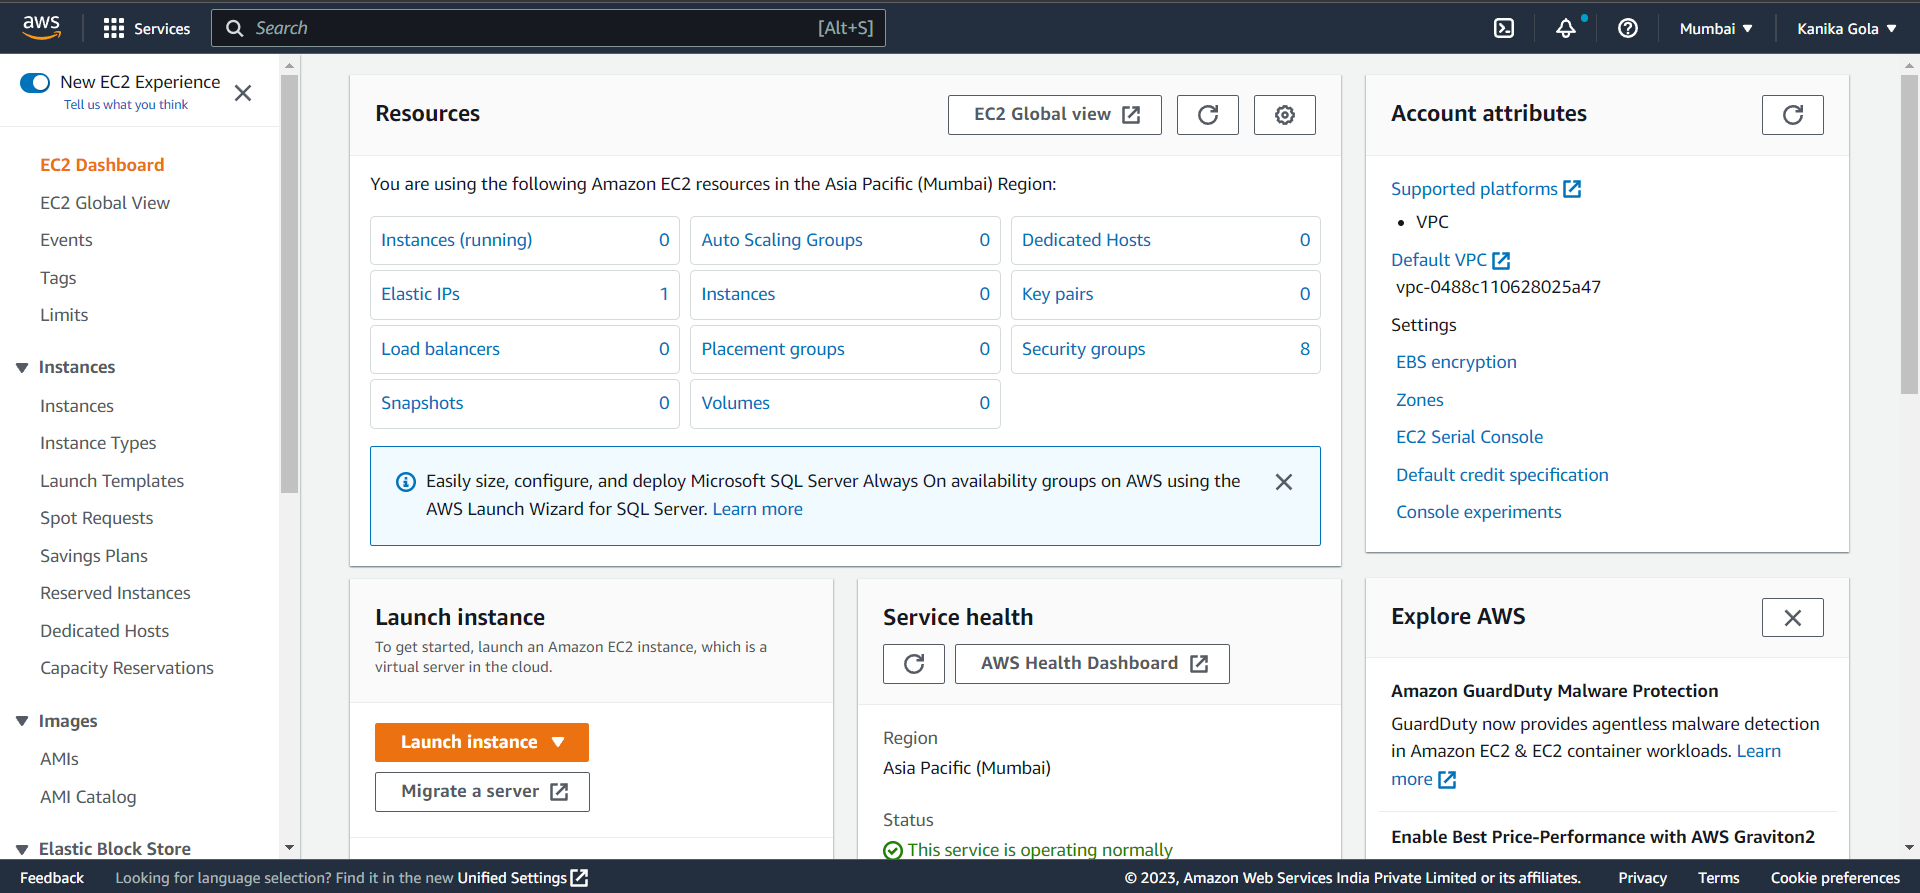Open Snapshots resource link
Screen dimensions: 1920x893
click(422, 403)
